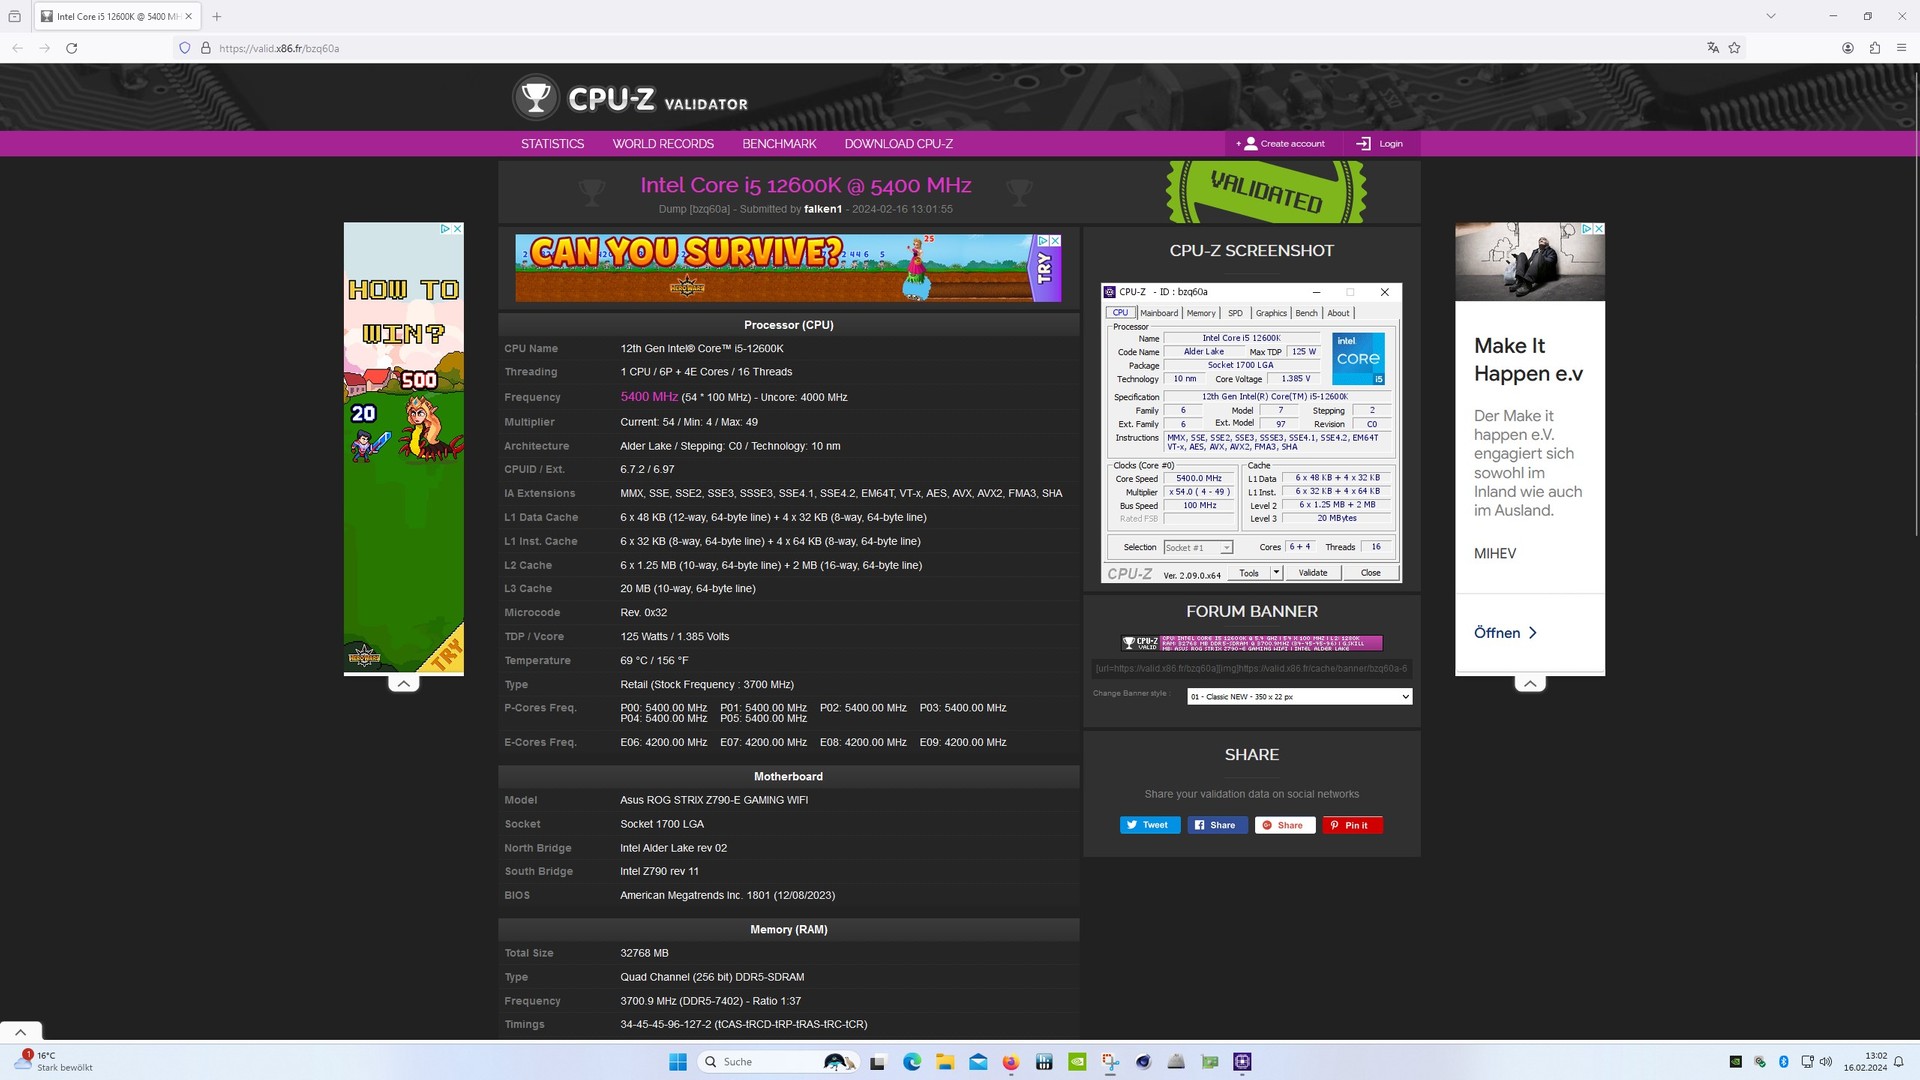1920x1080 pixels.
Task: Launch Microsoft Edge from the taskbar
Action: coord(912,1062)
